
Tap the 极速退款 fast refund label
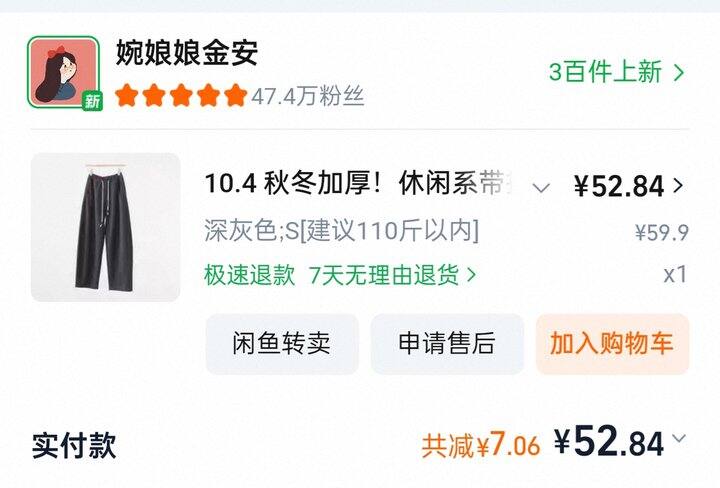click(x=249, y=275)
